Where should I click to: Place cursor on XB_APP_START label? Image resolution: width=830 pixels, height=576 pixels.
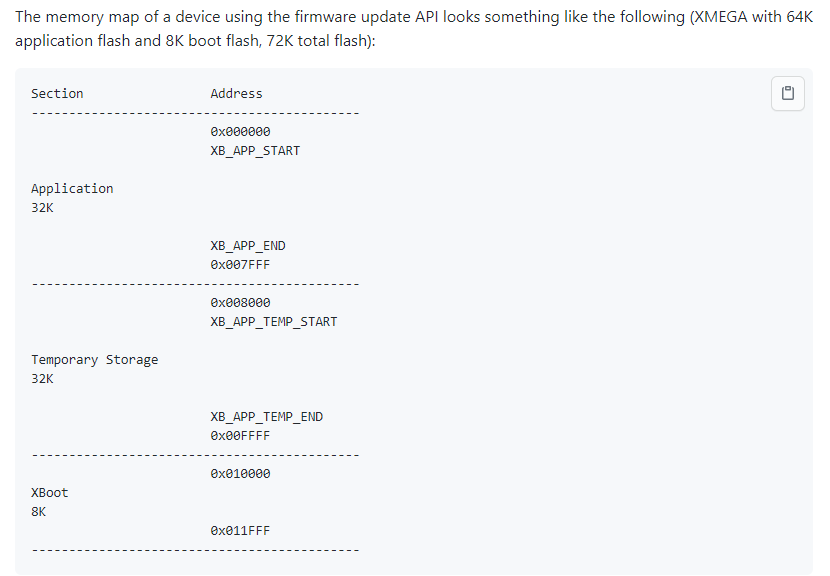[x=255, y=151]
